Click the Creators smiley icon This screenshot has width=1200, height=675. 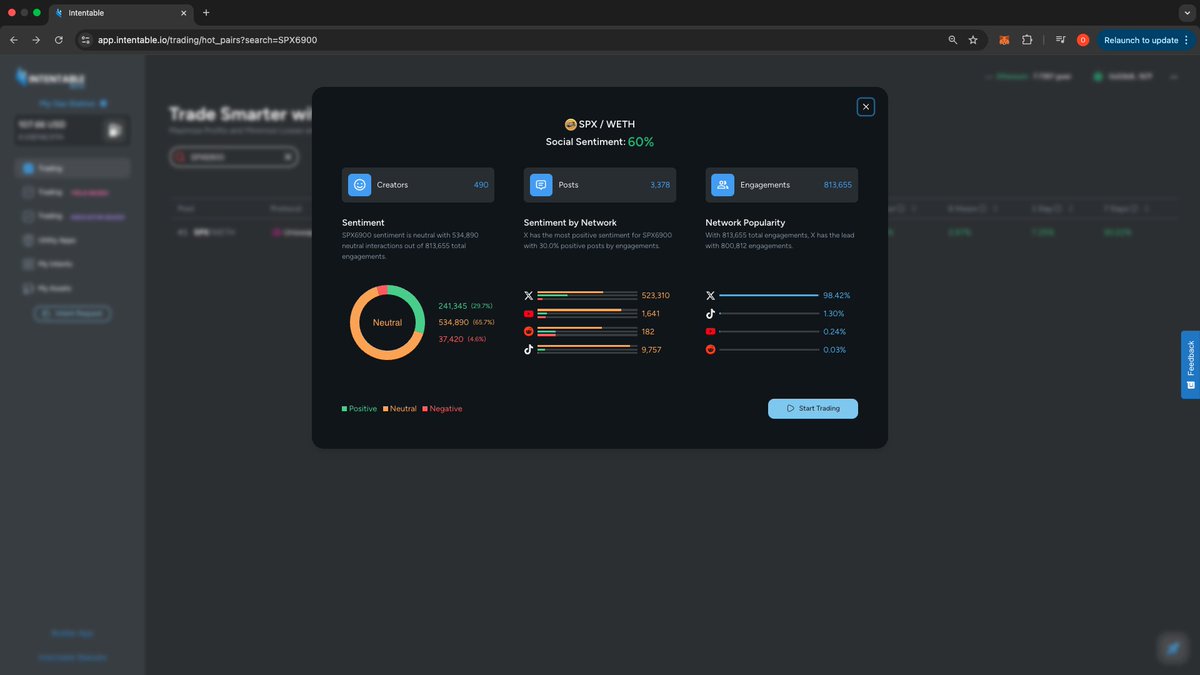(360, 185)
